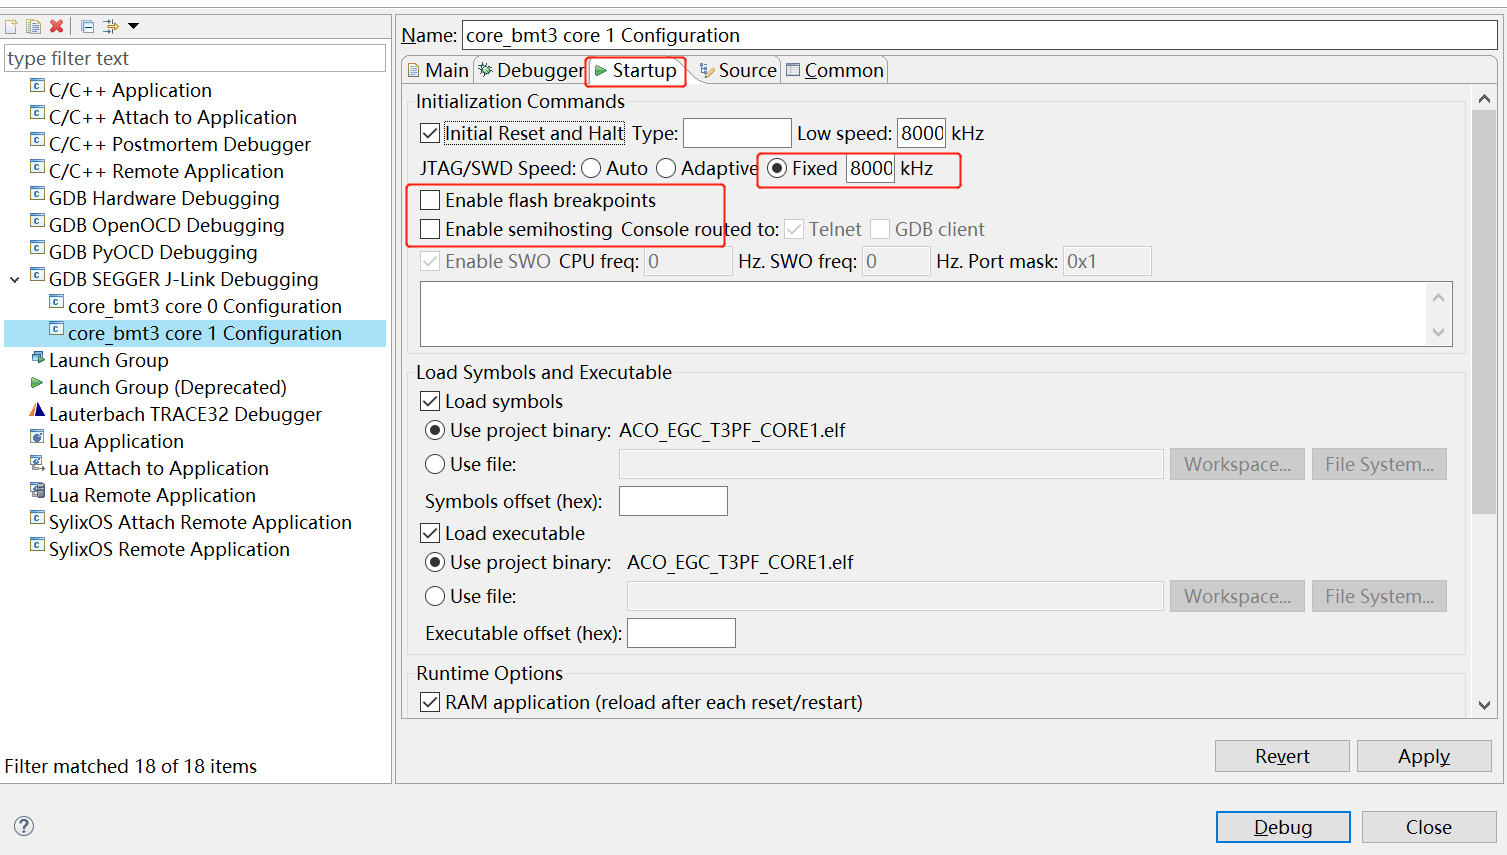
Task: Select the Lauterbach TRACE32 Debugger entry
Action: (185, 414)
